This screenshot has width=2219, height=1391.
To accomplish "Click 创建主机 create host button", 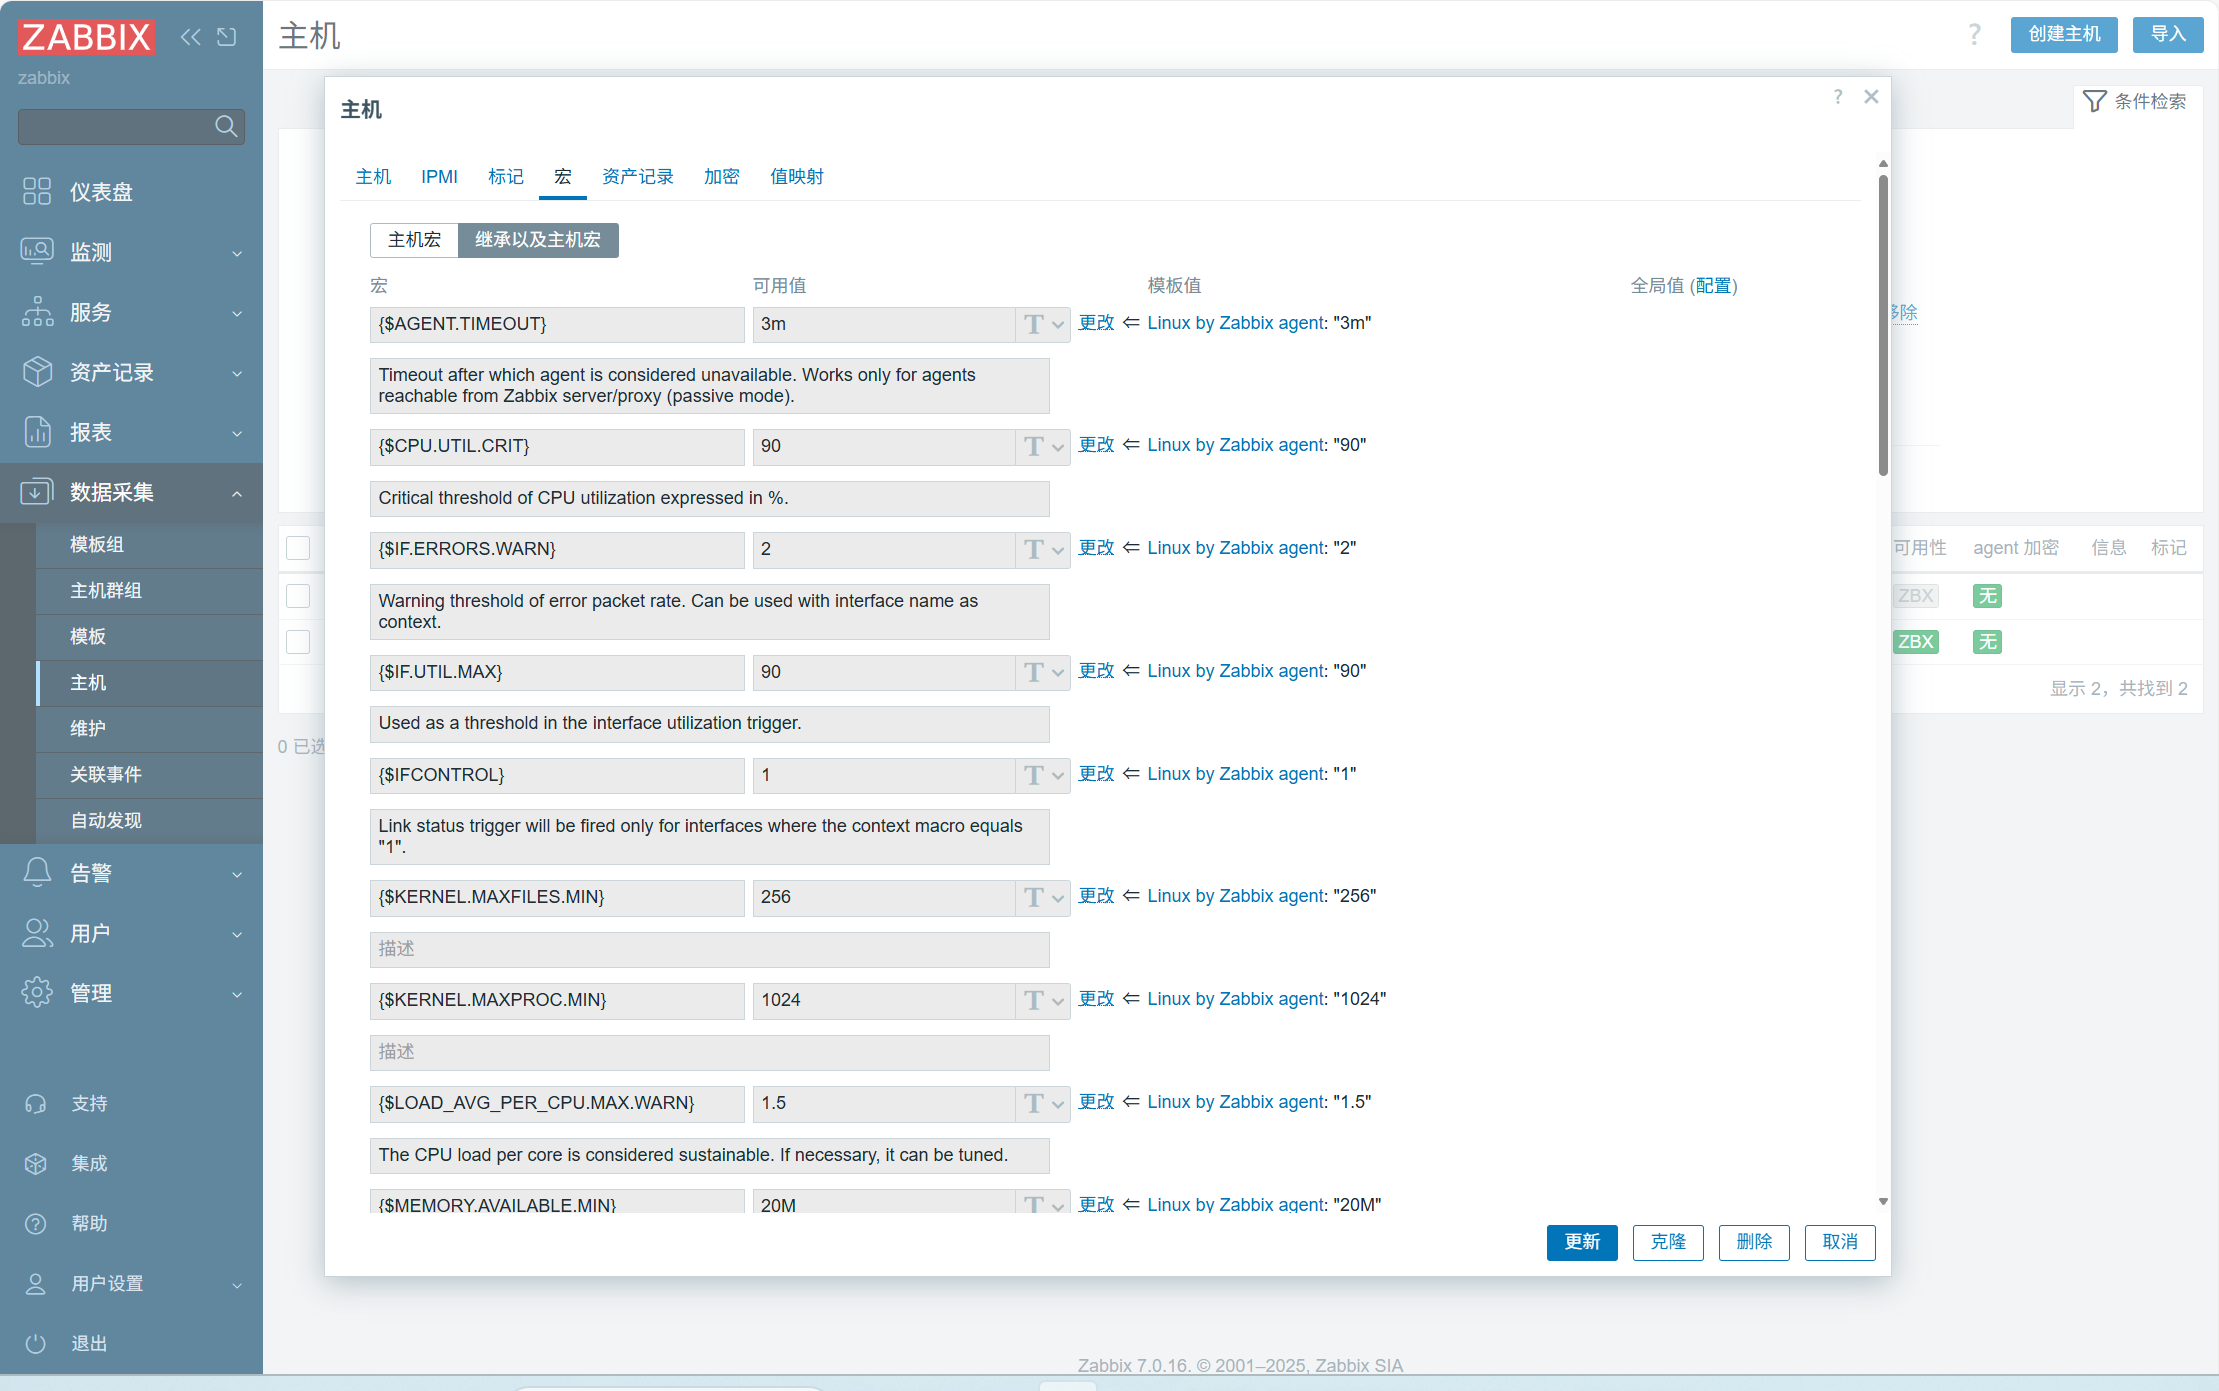I will 2064,35.
